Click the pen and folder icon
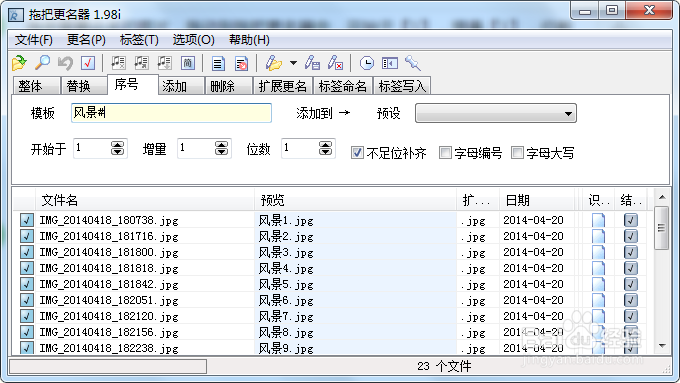Screen dimensions: 680x383 pyautogui.click(x=273, y=63)
